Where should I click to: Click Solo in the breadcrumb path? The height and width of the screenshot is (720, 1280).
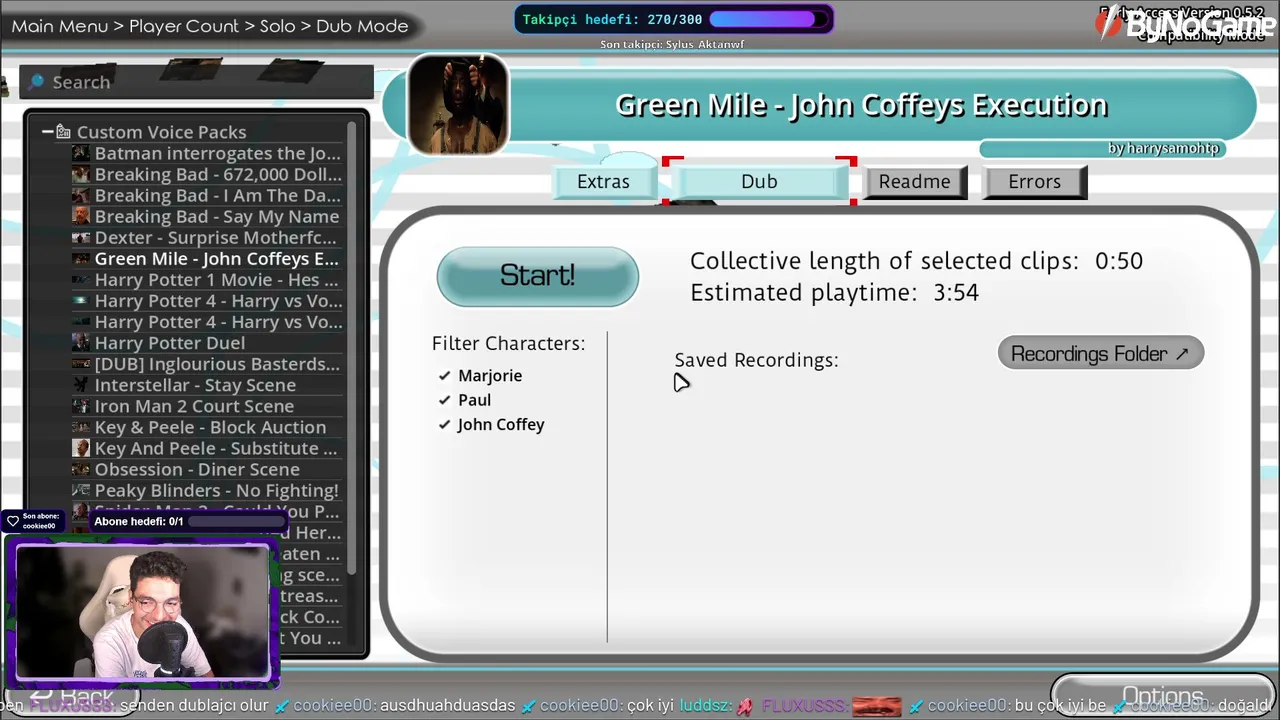tap(277, 26)
